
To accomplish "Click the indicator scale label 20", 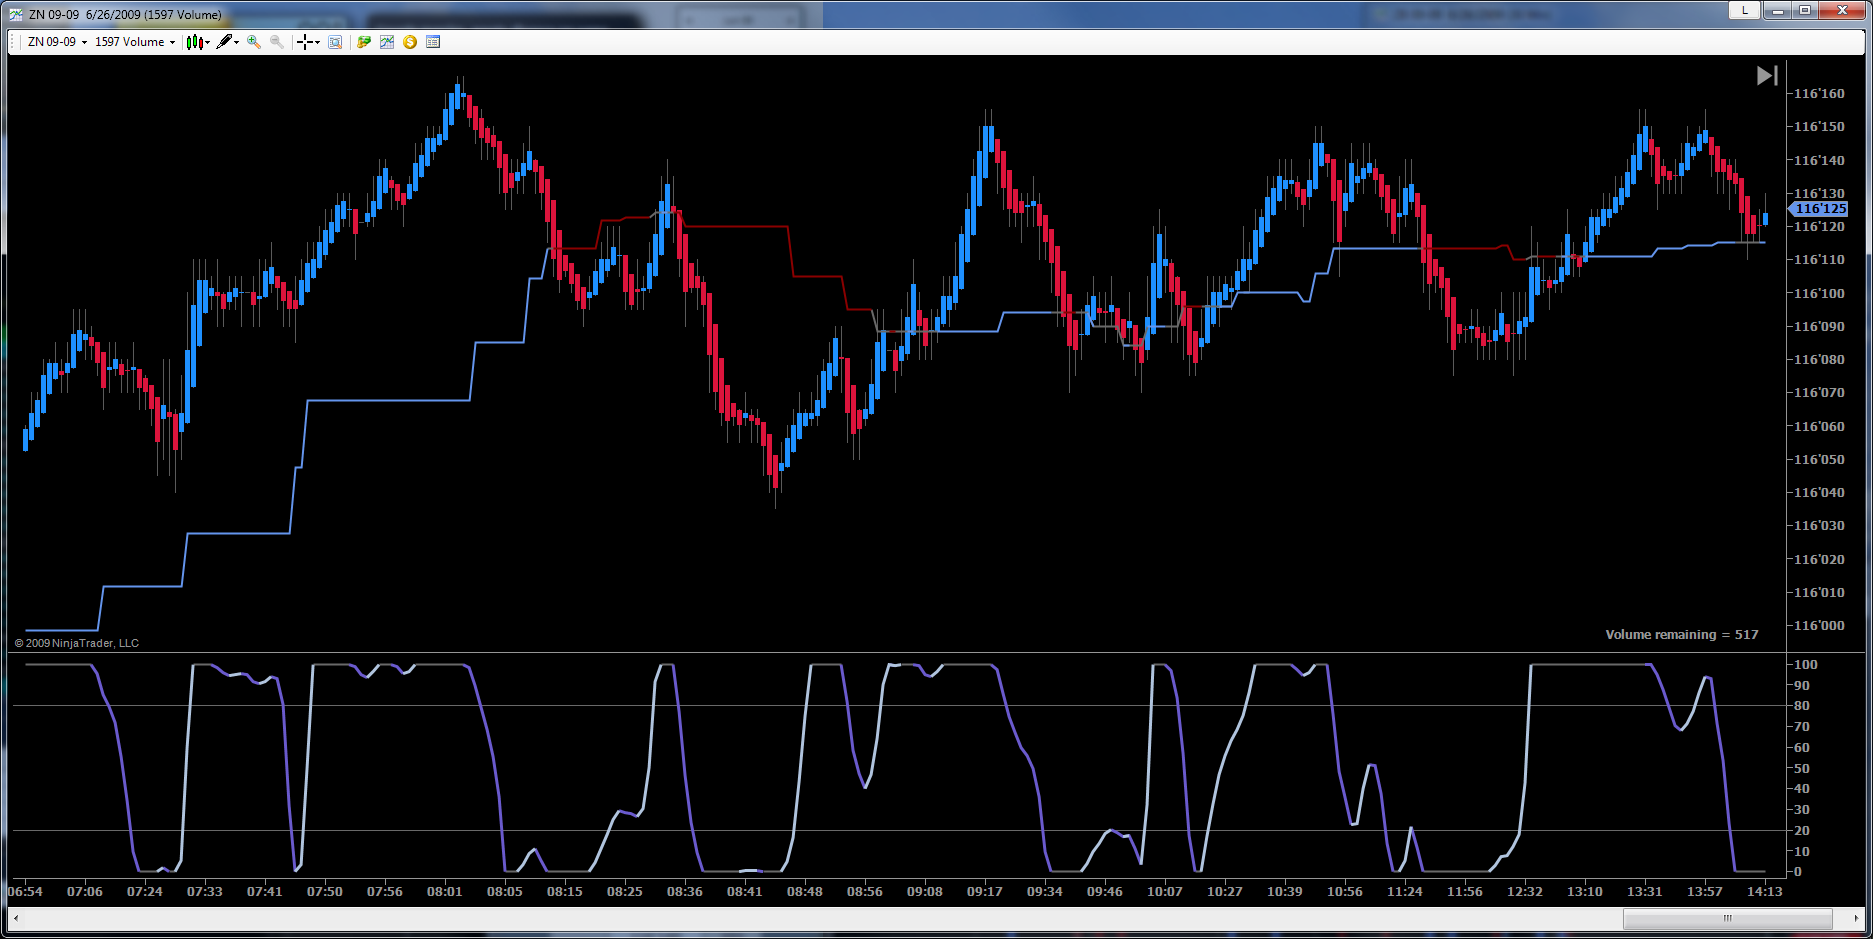I will (1802, 831).
